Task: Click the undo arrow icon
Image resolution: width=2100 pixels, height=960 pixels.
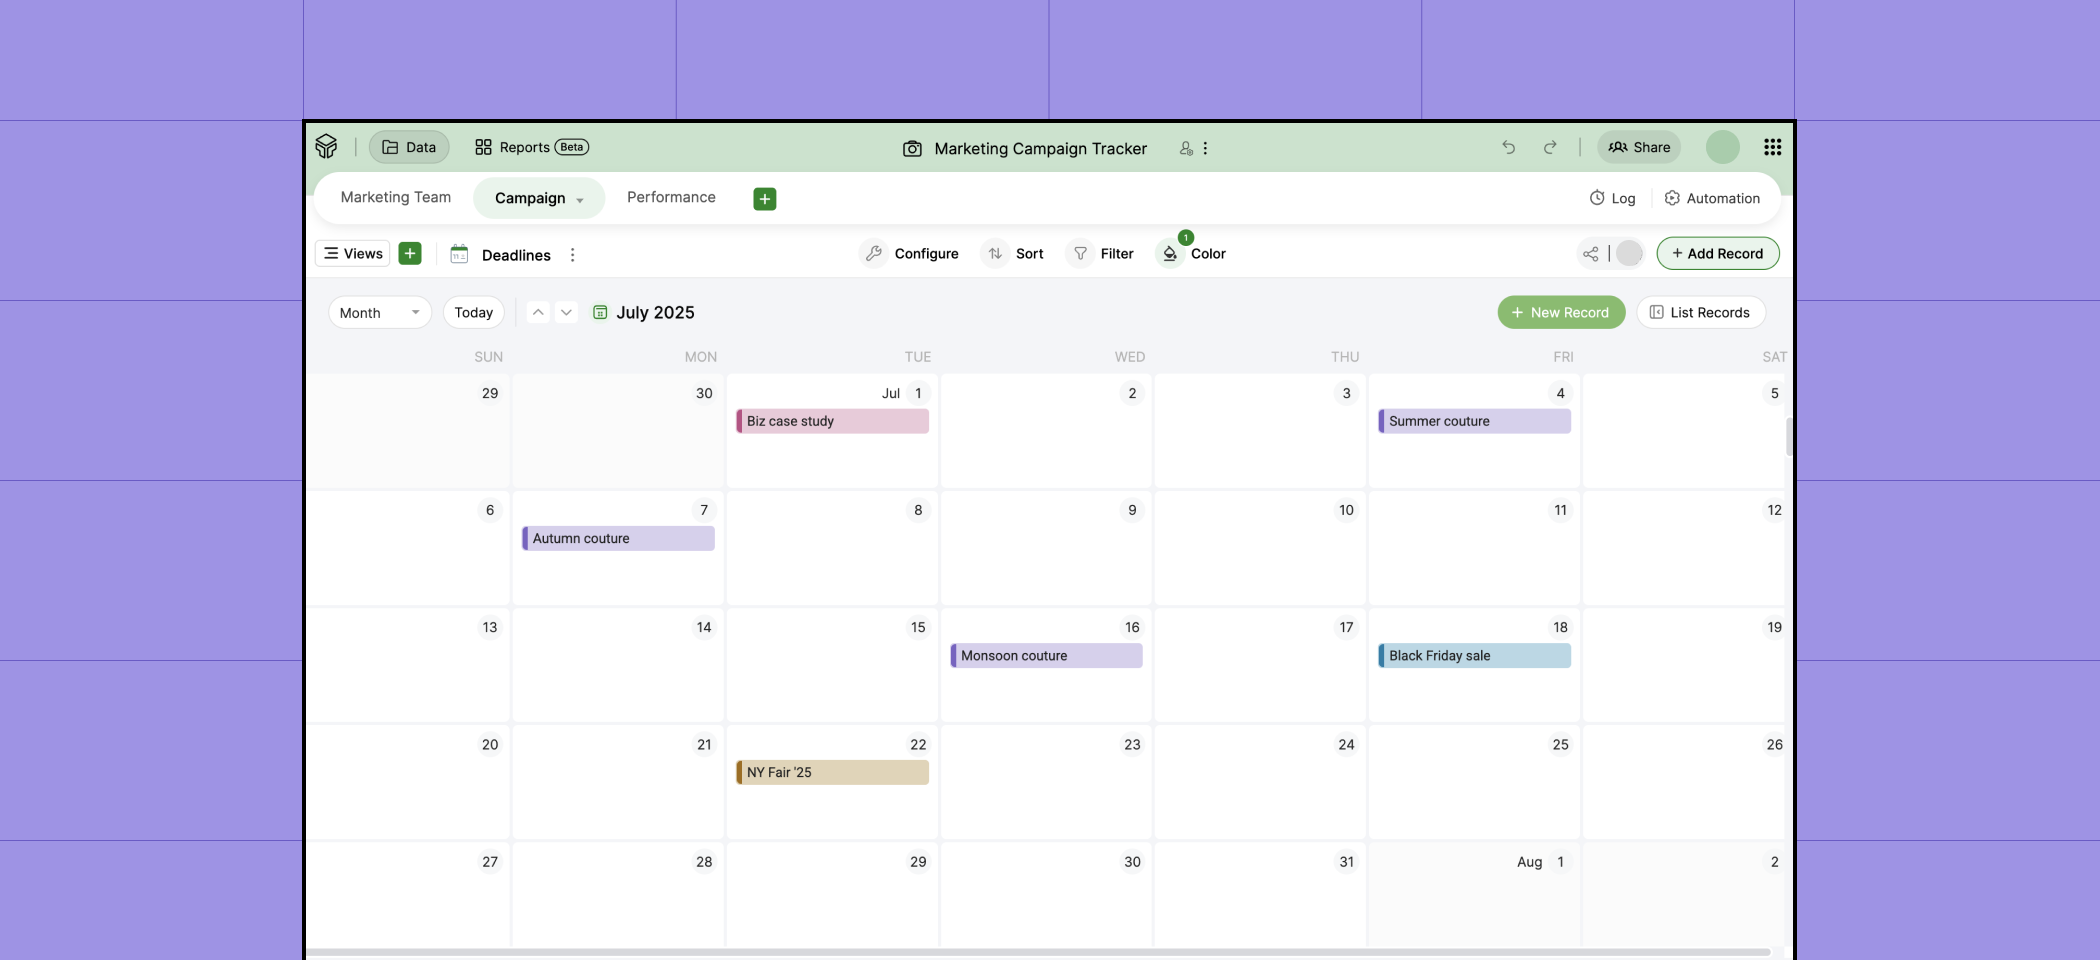Action: coord(1508,147)
